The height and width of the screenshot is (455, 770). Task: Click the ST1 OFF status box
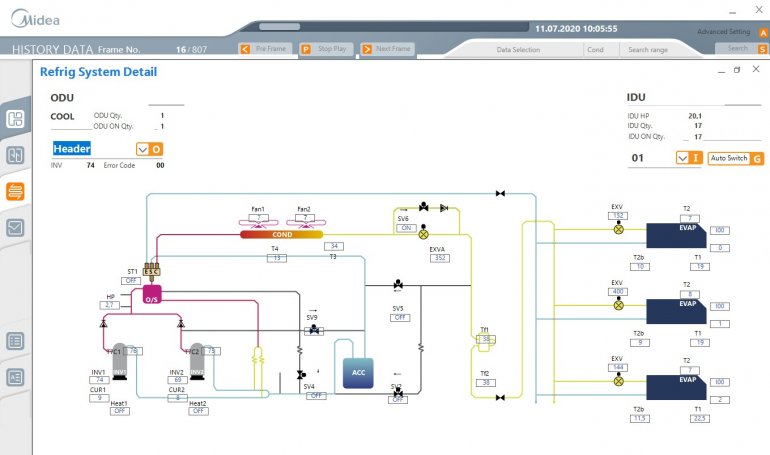131,280
